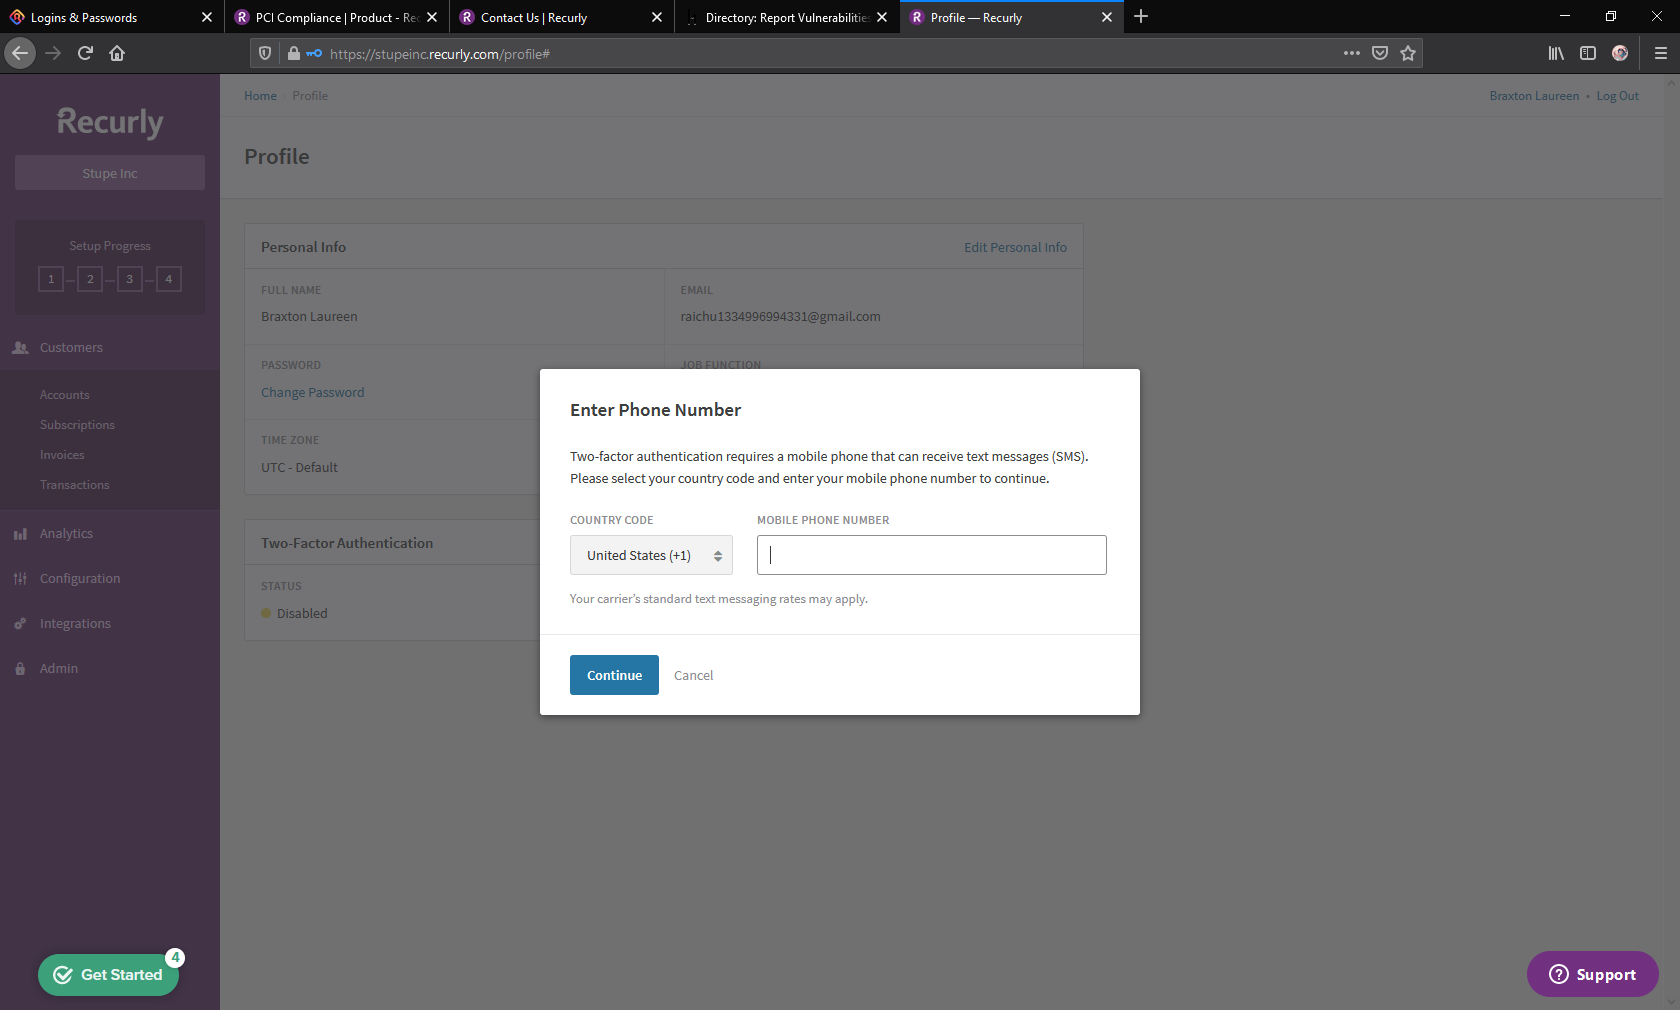The width and height of the screenshot is (1680, 1010).
Task: Close the Profile — Recurly tab
Action: click(1107, 17)
